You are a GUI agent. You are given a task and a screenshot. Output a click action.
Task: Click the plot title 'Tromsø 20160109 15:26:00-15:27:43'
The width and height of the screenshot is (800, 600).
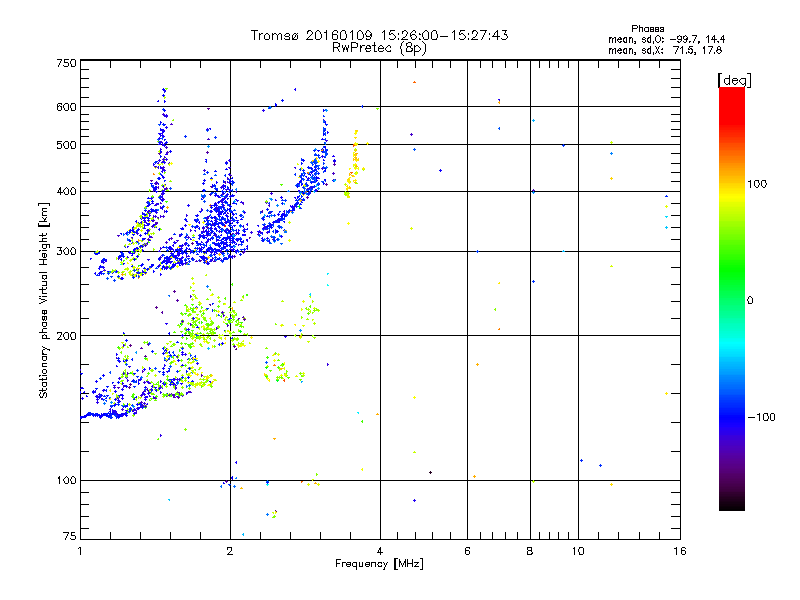379,35
